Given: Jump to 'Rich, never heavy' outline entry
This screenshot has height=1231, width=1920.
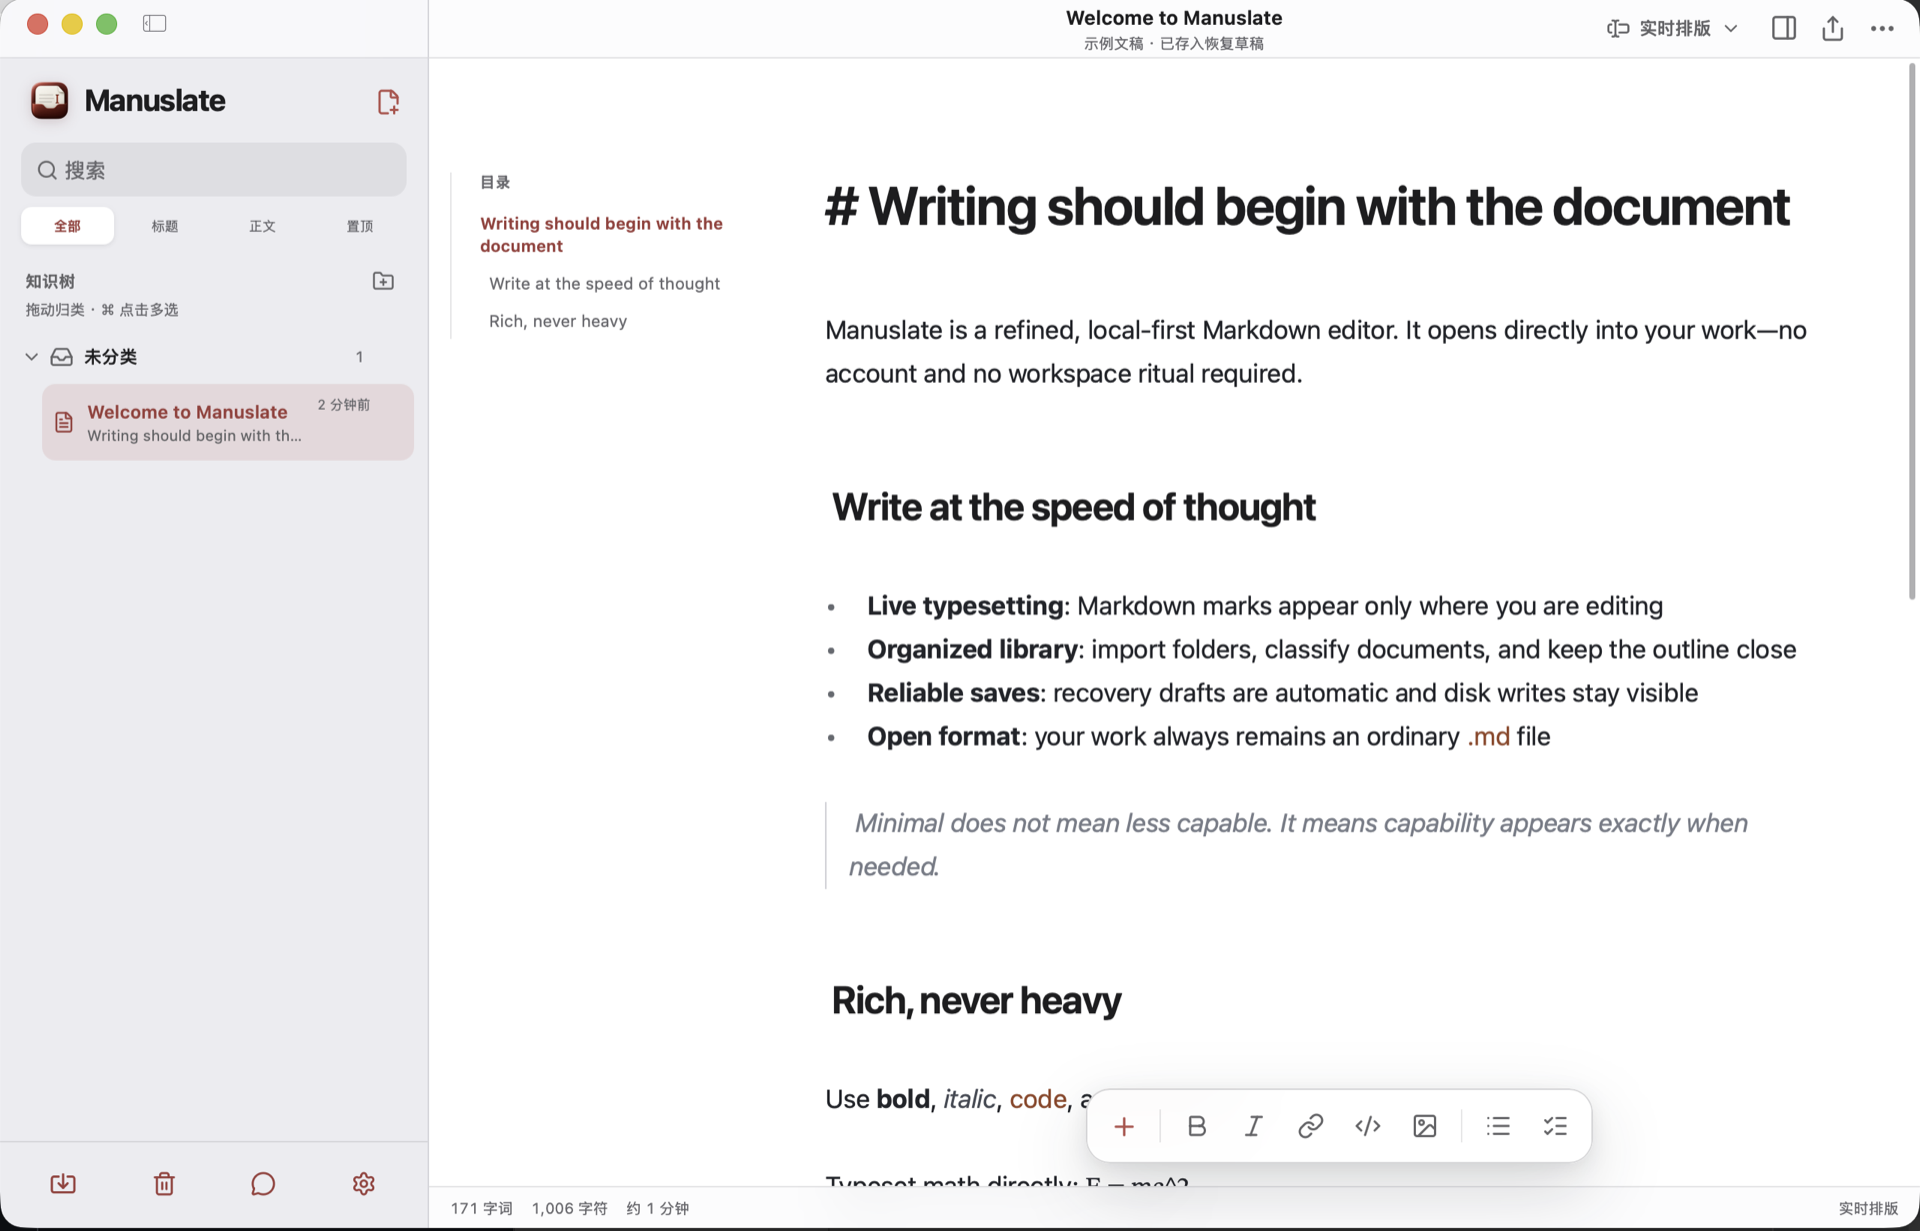Looking at the screenshot, I should tap(558, 321).
